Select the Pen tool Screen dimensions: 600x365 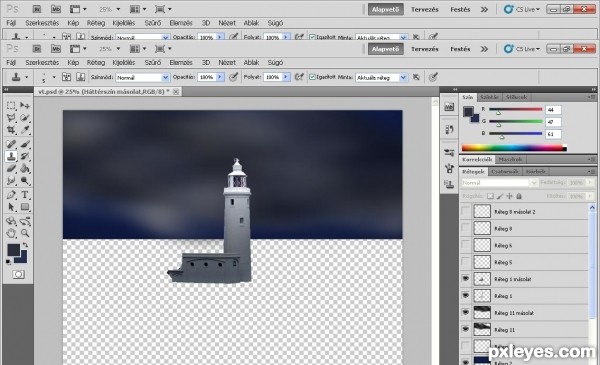11,195
